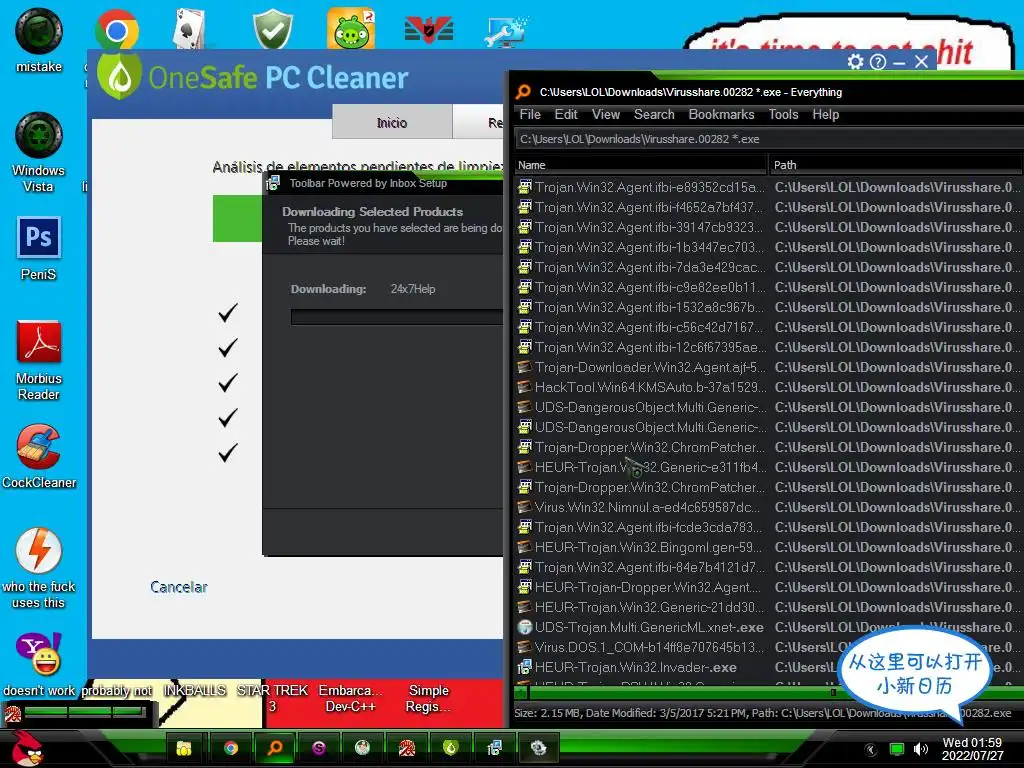The width and height of the screenshot is (1024, 768).
Task: Click the red striped taskbar icon
Action: coord(407,748)
